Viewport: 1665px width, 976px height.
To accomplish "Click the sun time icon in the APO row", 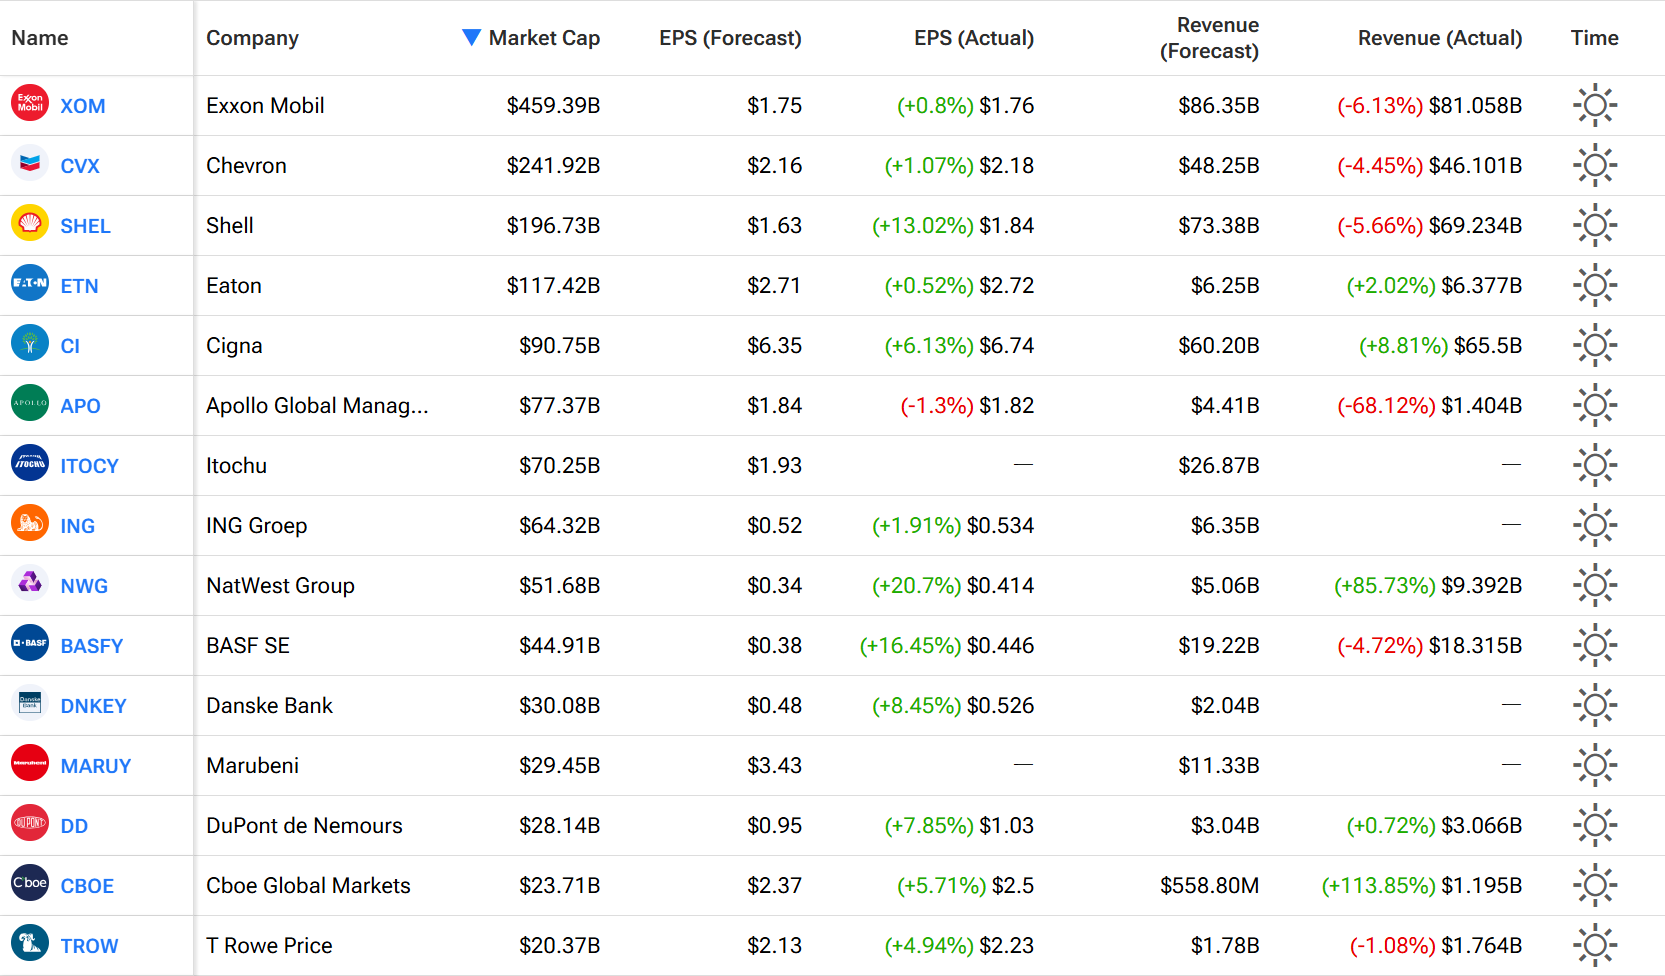I will (1595, 405).
